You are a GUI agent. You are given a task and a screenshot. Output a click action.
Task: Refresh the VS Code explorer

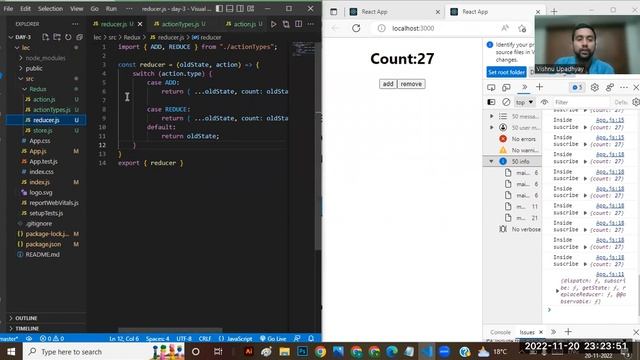(68, 37)
